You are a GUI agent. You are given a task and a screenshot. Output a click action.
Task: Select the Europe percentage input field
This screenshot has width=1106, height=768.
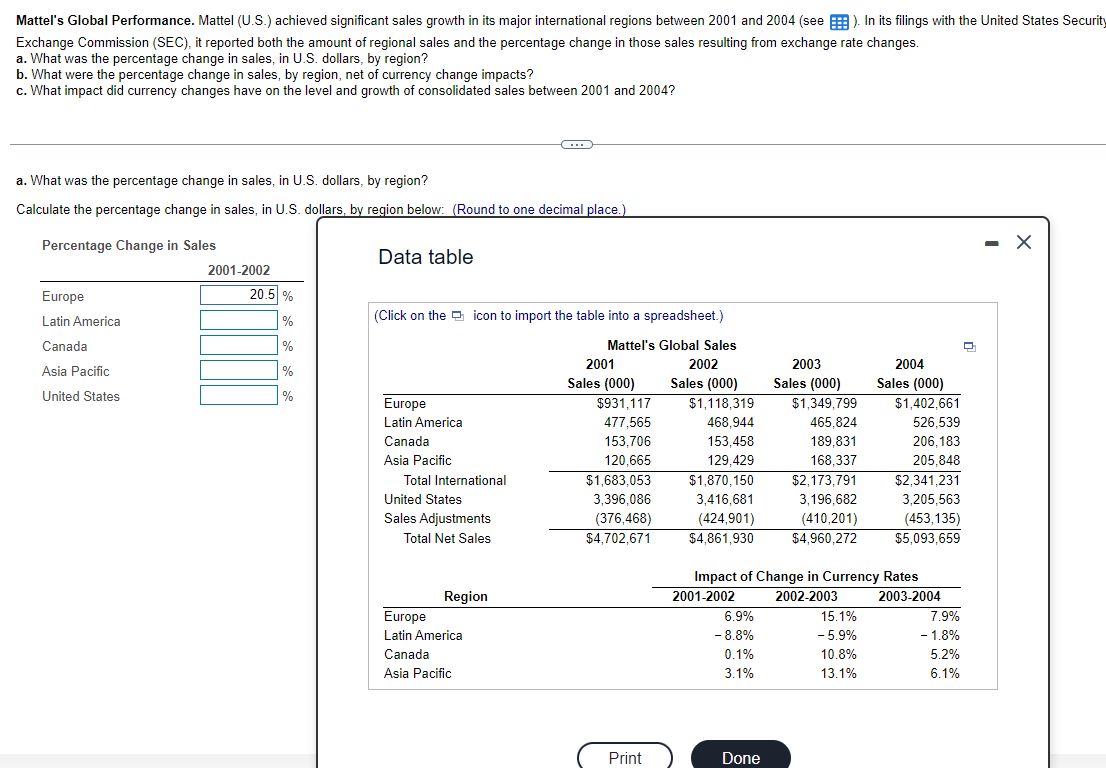[x=238, y=295]
